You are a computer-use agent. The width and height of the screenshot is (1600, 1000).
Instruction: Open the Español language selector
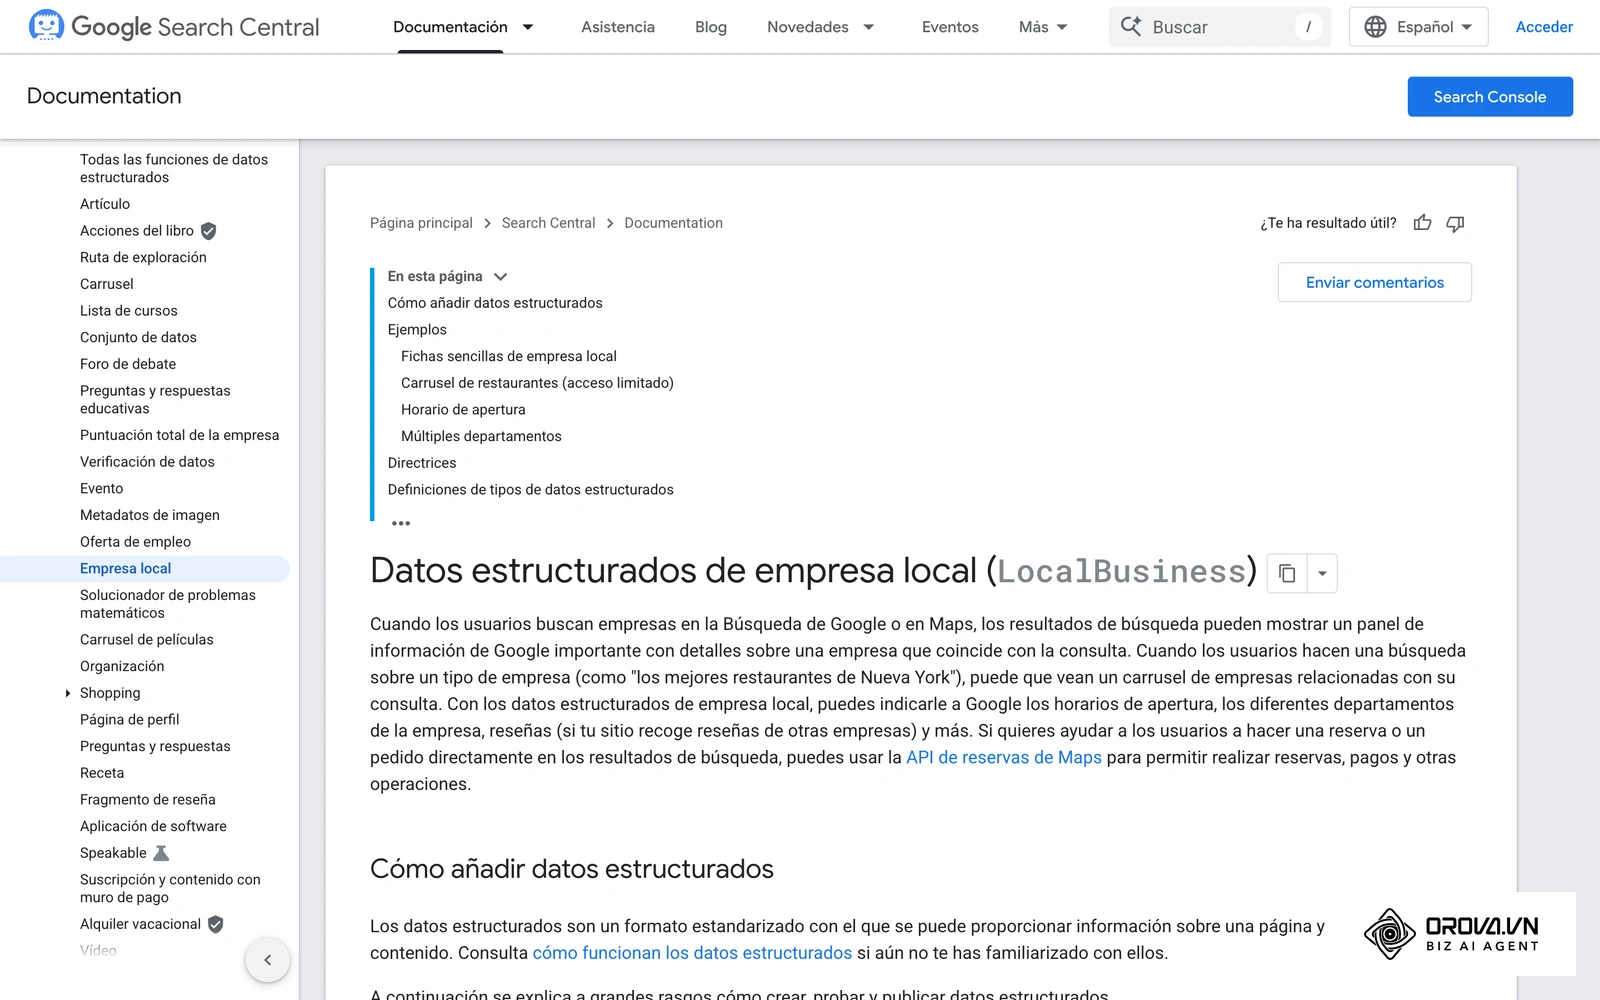[x=1418, y=27]
